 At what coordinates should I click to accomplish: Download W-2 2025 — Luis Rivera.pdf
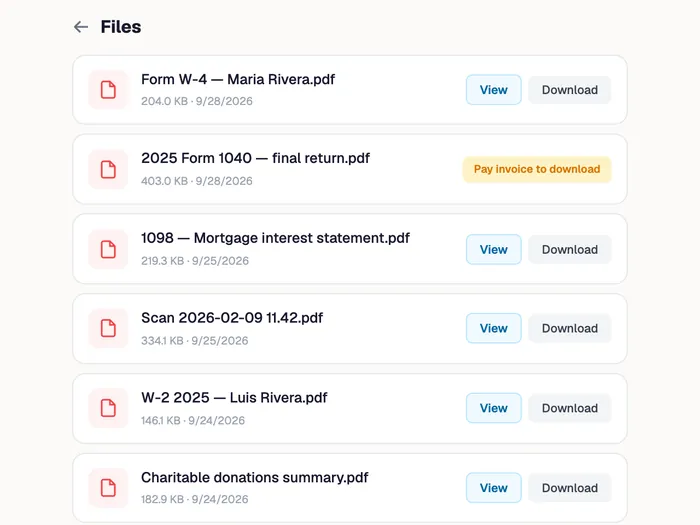pyautogui.click(x=570, y=408)
